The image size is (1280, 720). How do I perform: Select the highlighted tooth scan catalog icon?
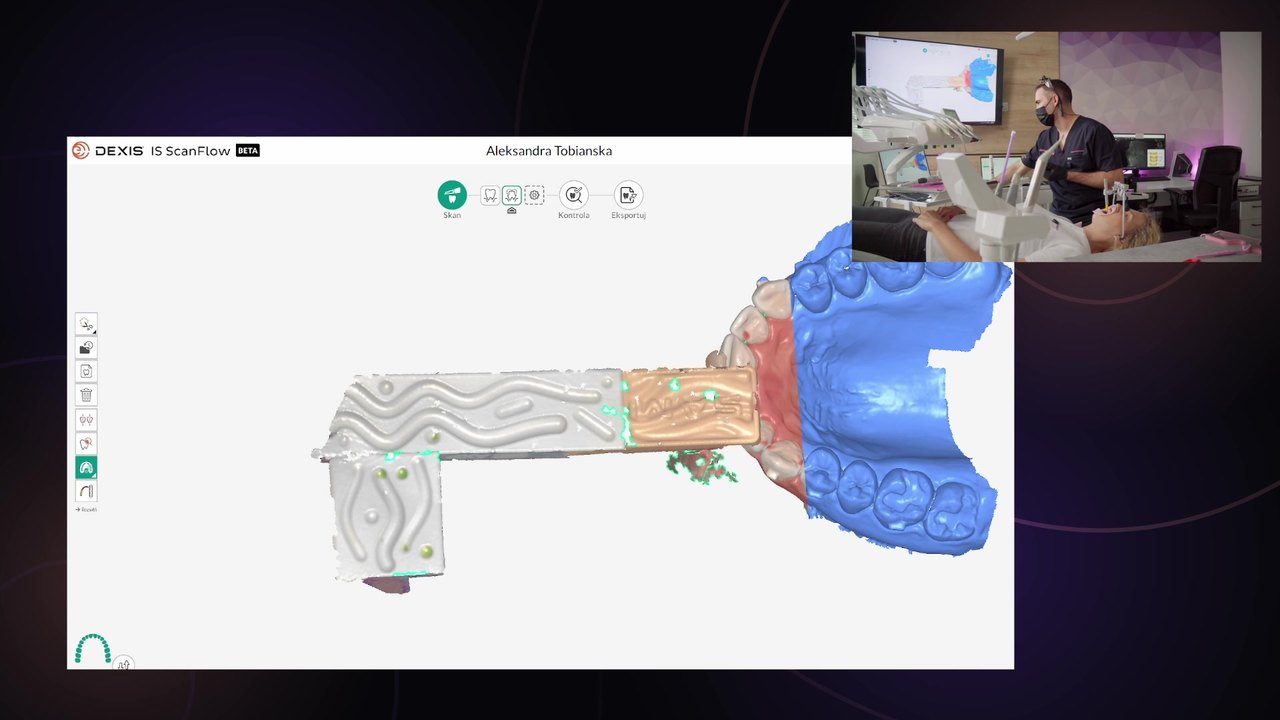point(512,195)
